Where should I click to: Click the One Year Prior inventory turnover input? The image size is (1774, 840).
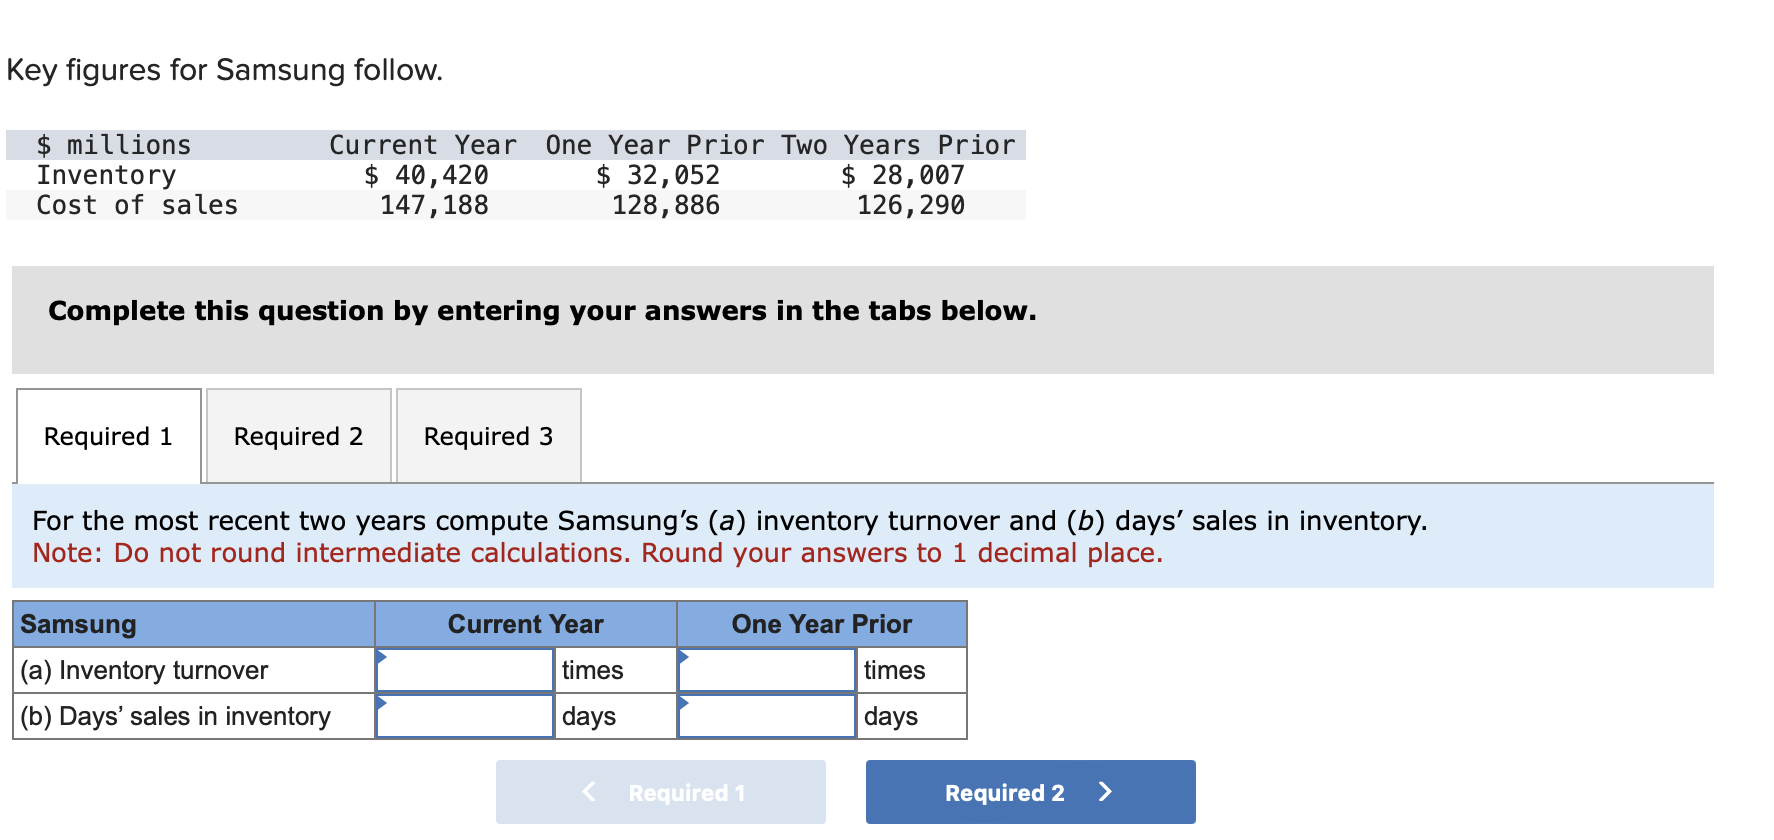[x=767, y=670]
